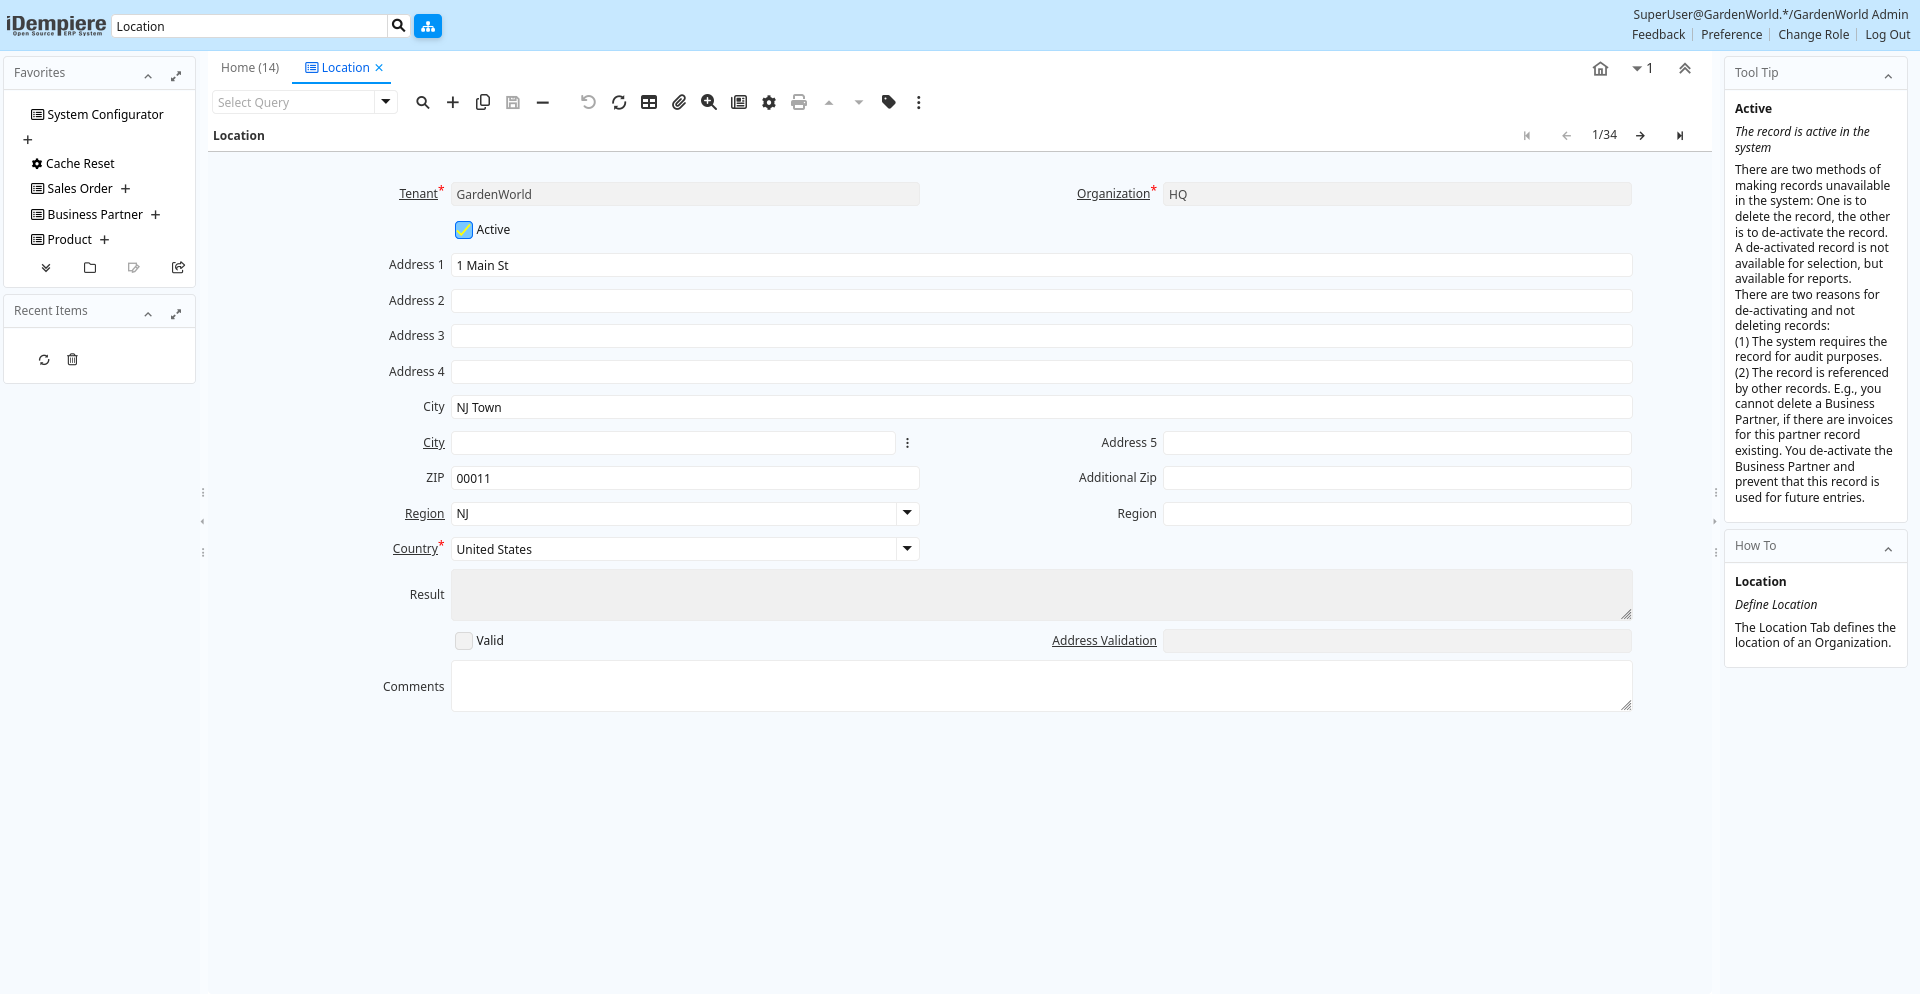
Task: Open the menu tree icon beside search
Action: point(428,26)
